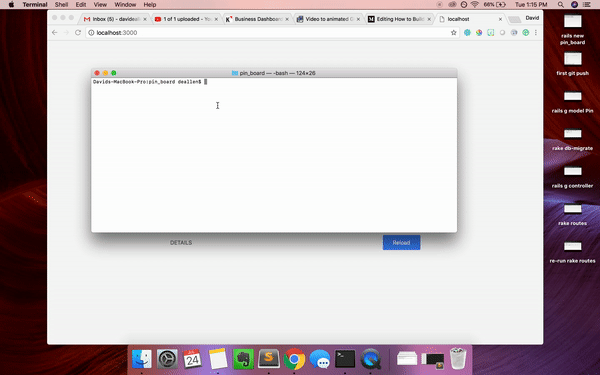Select the 'rake db-migrate' desktop file
Image resolution: width=600 pixels, height=375 pixels.
(x=572, y=139)
